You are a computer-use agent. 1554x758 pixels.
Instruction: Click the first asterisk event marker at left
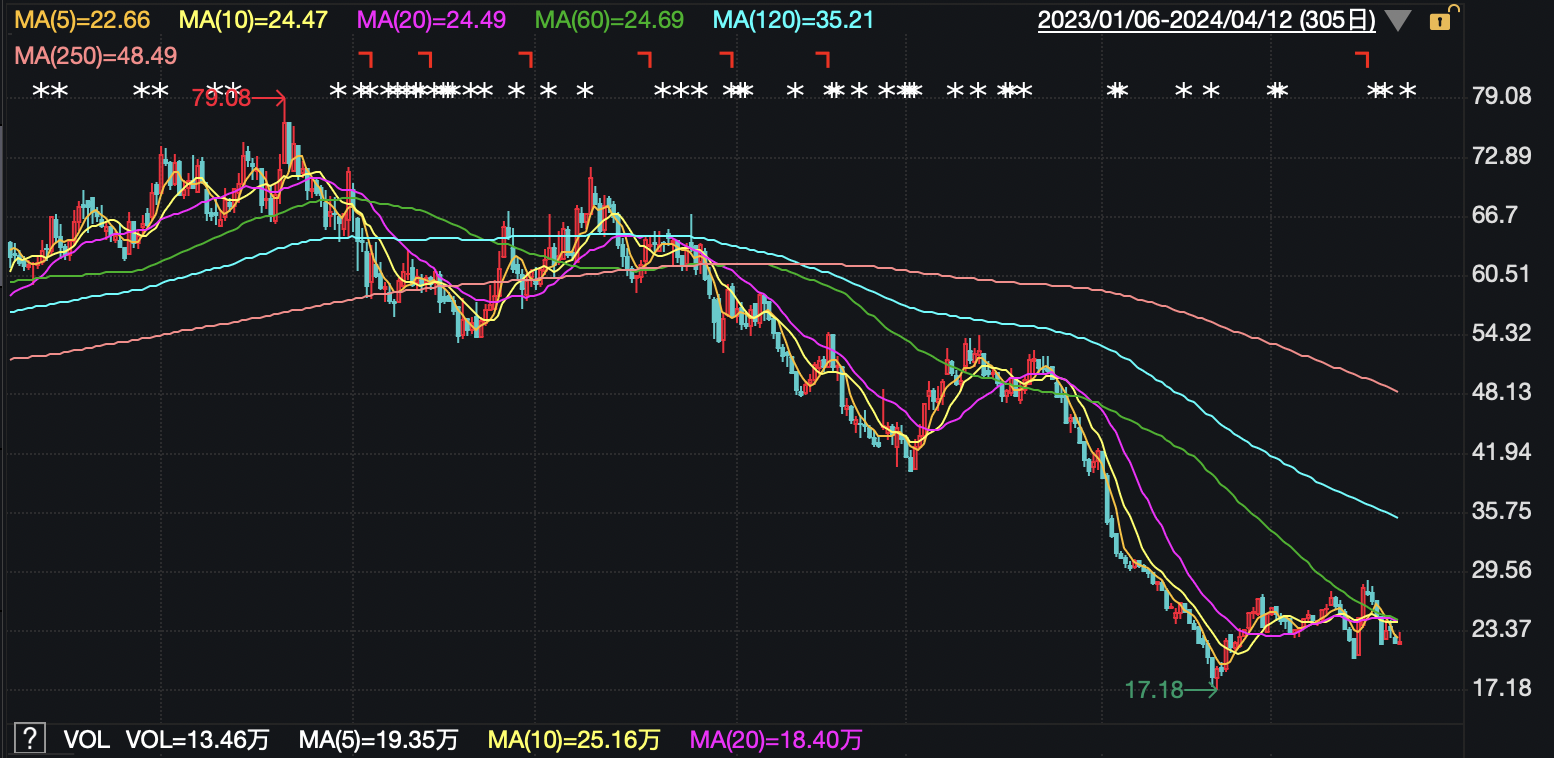tap(41, 91)
